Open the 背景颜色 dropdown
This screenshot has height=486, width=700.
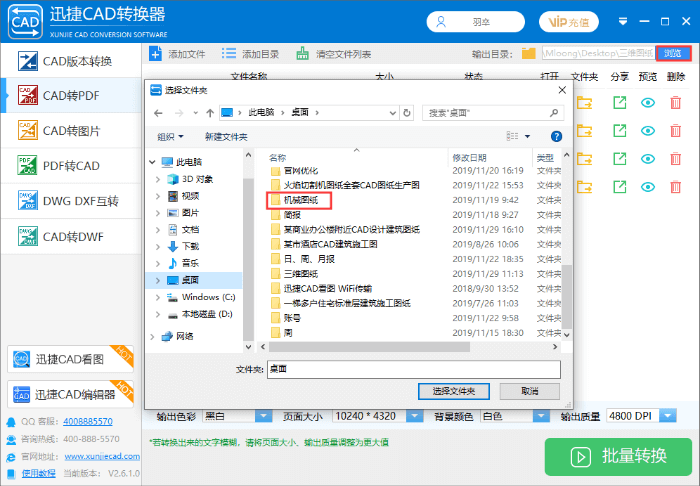[x=541, y=416]
